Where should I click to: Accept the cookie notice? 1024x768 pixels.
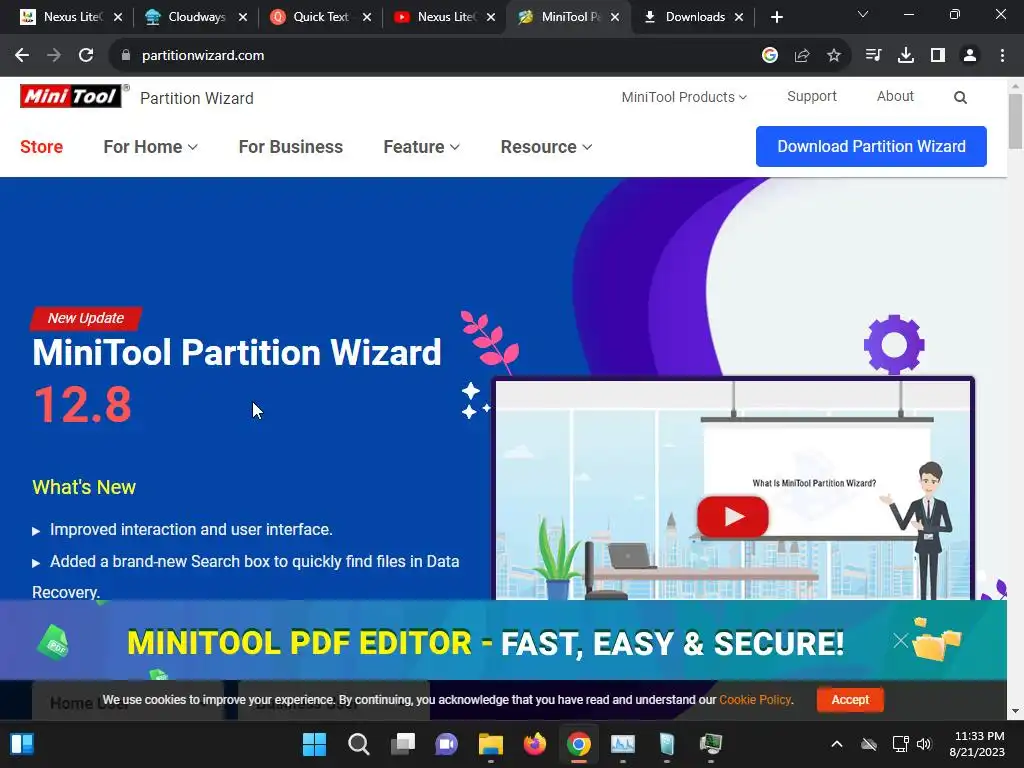(850, 699)
